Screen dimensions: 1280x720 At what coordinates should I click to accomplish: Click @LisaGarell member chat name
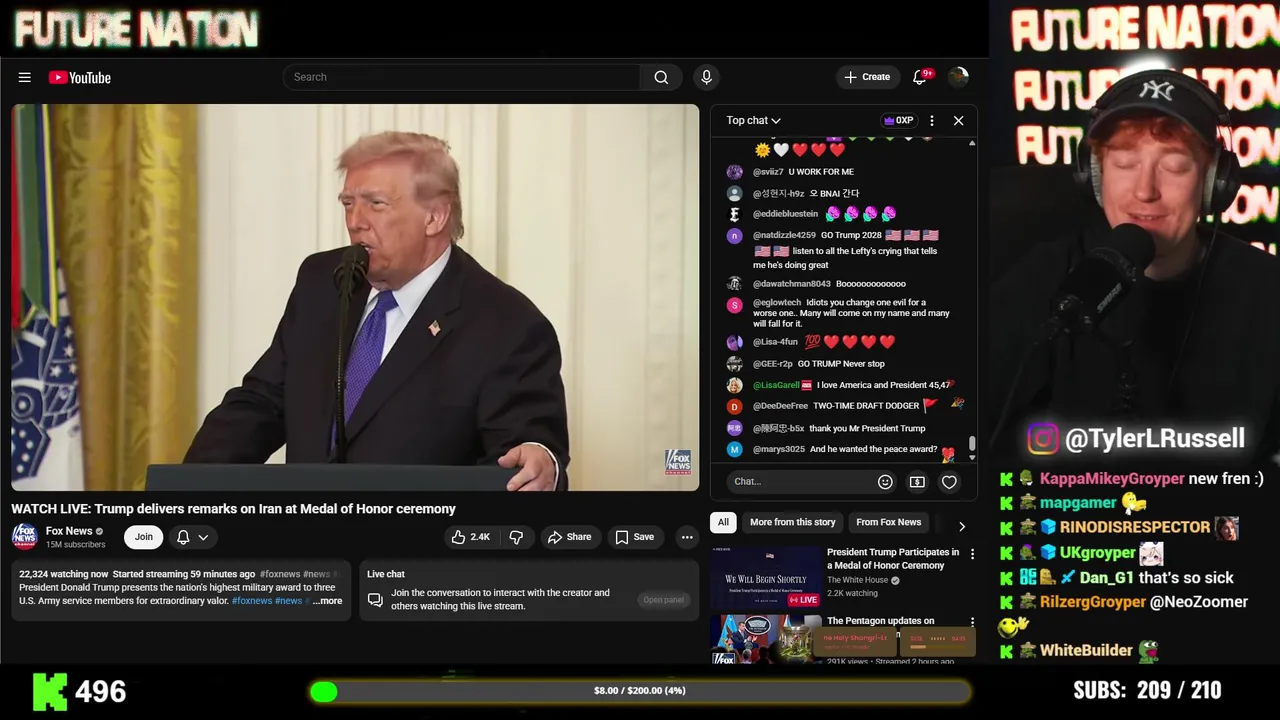(x=776, y=385)
